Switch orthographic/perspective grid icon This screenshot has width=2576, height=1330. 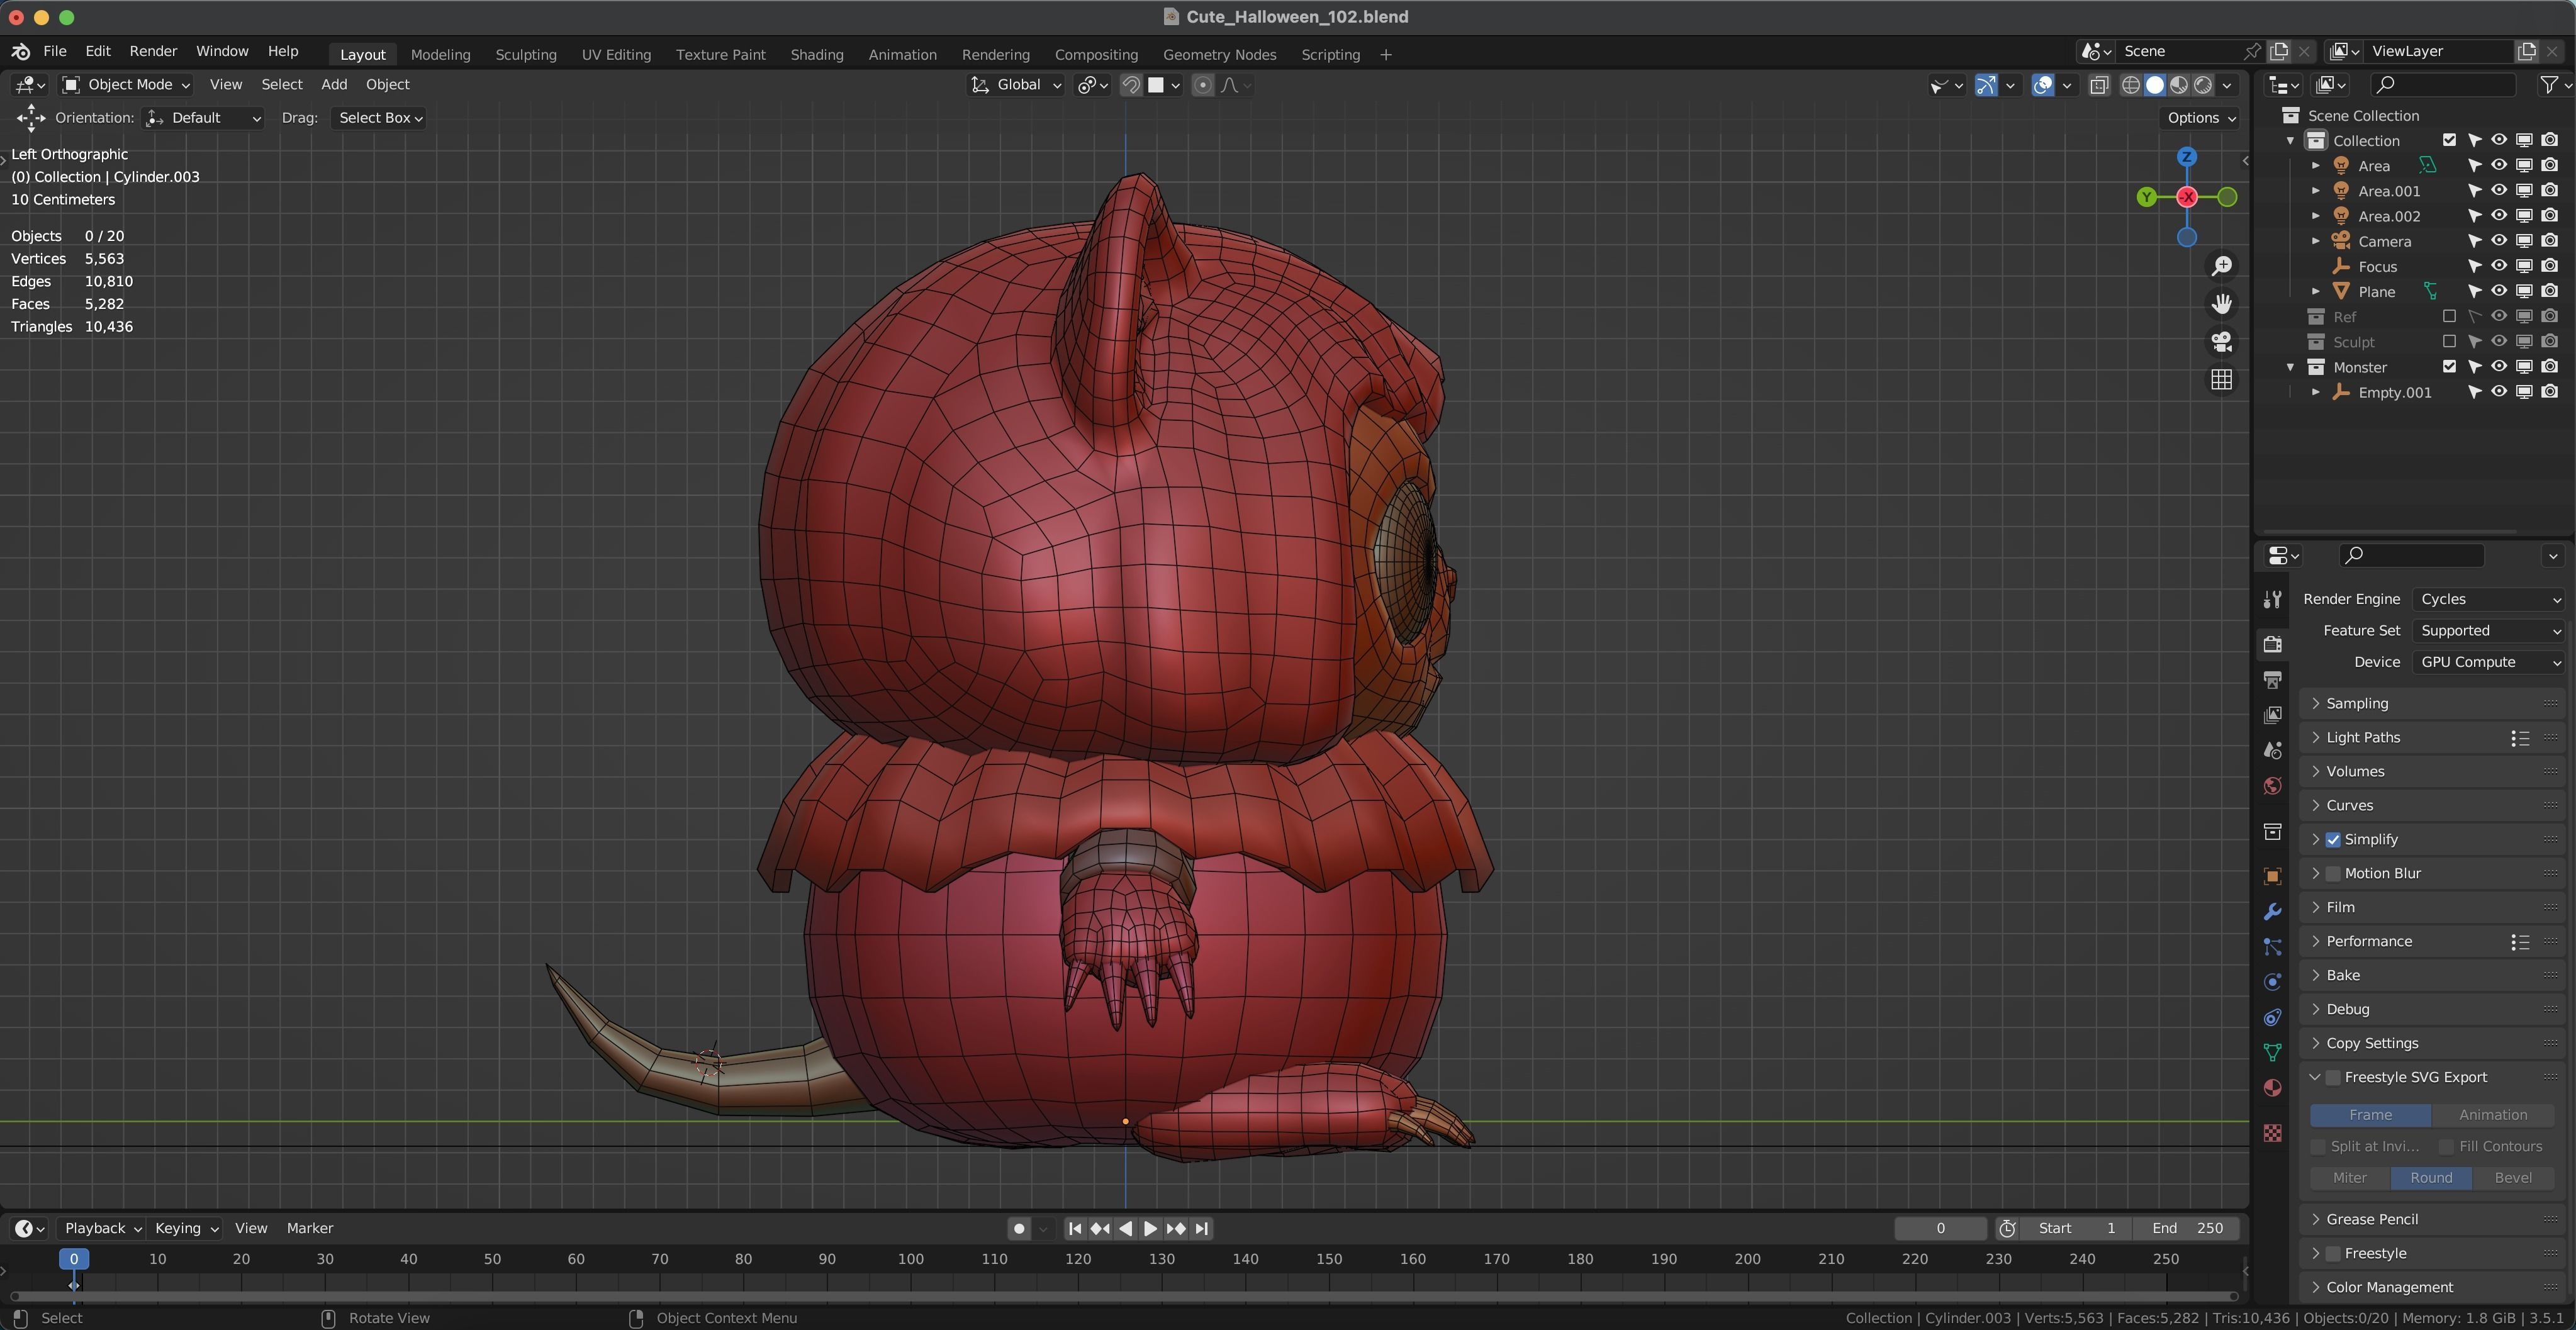click(2221, 380)
